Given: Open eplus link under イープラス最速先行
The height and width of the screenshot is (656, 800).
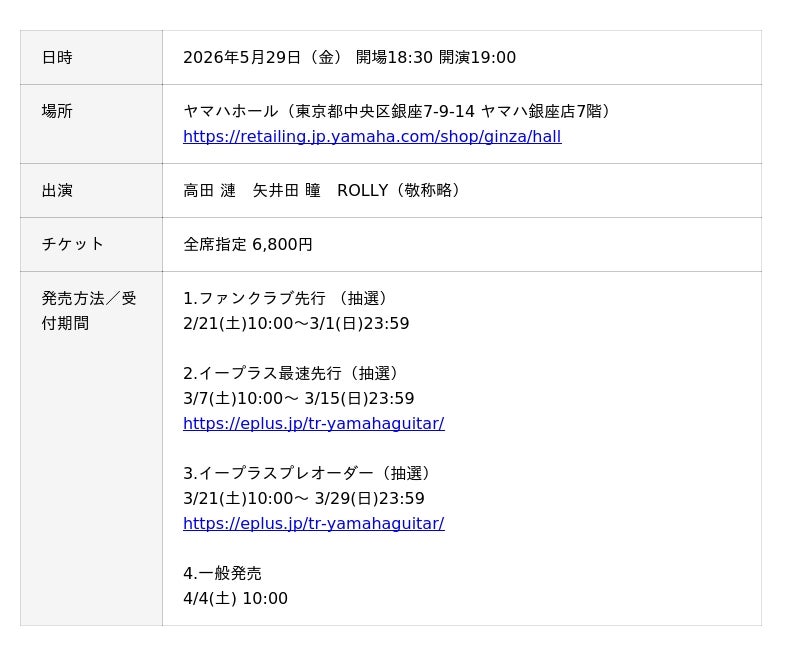Looking at the screenshot, I should tap(313, 424).
